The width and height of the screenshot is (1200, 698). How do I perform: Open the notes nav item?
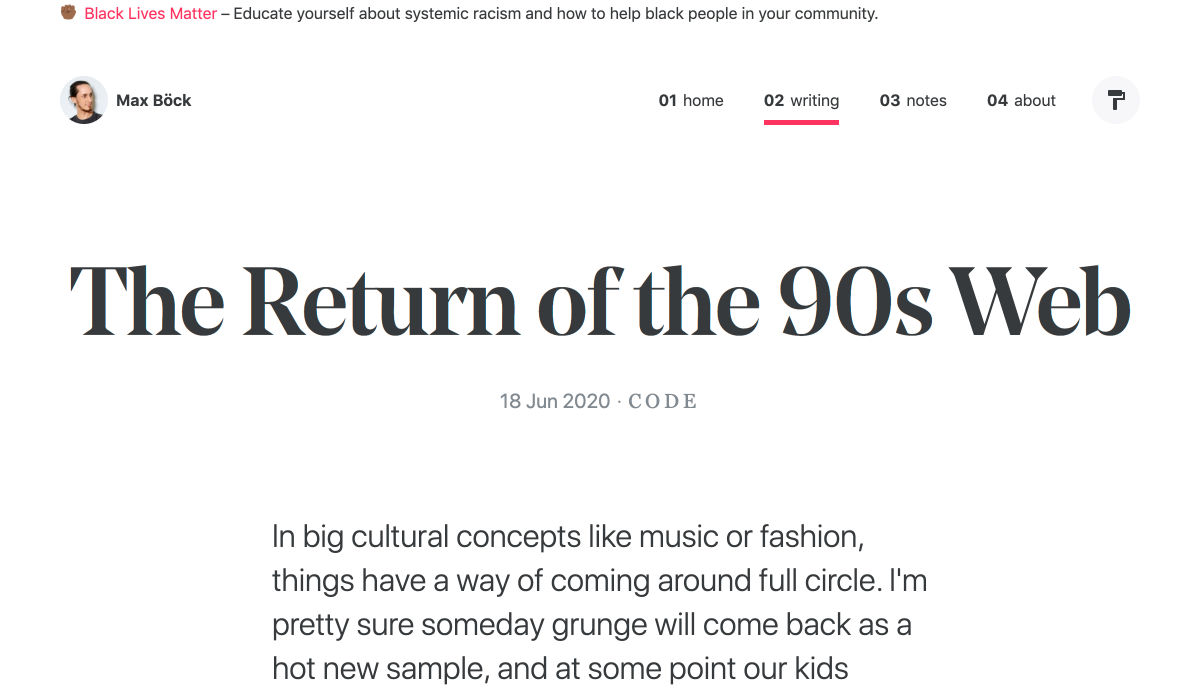913,100
